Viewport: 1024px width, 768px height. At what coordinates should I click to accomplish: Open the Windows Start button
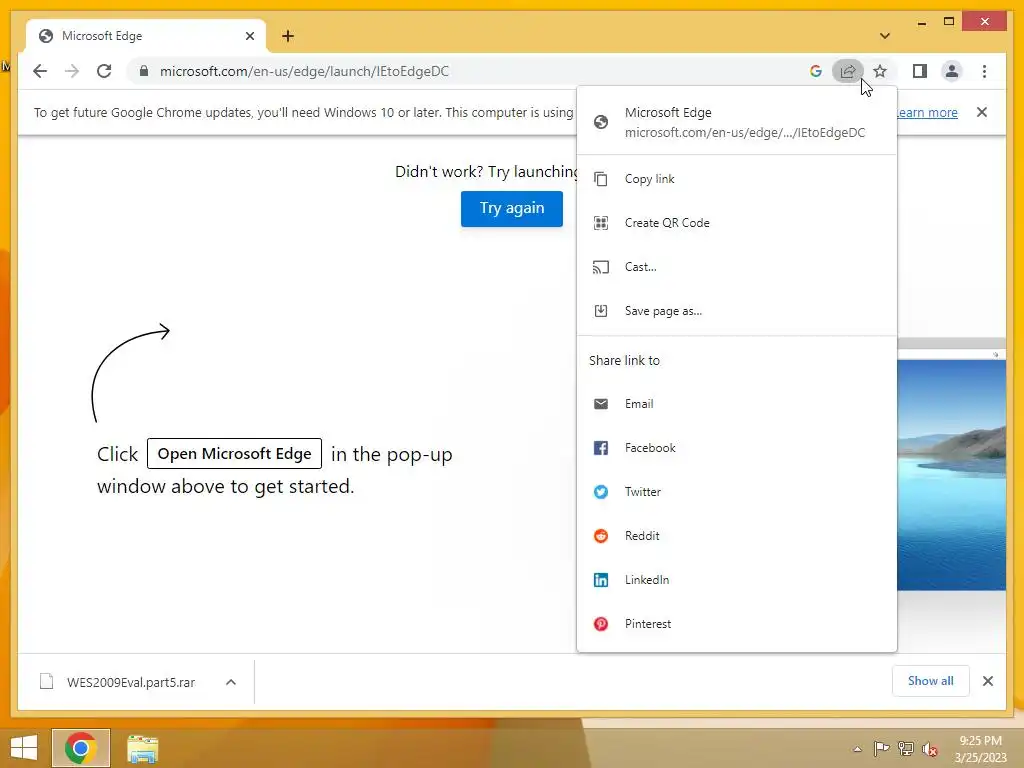(24, 748)
